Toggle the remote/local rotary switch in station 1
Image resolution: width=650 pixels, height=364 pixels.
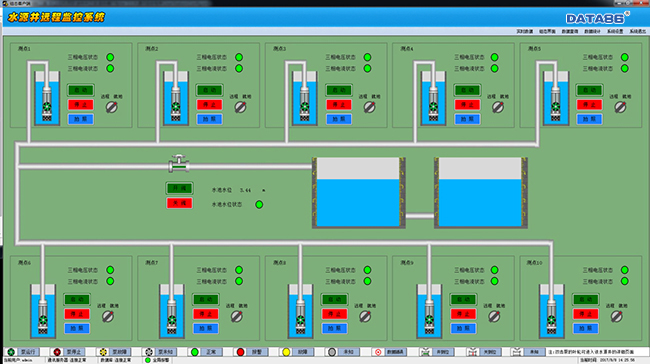(112, 107)
